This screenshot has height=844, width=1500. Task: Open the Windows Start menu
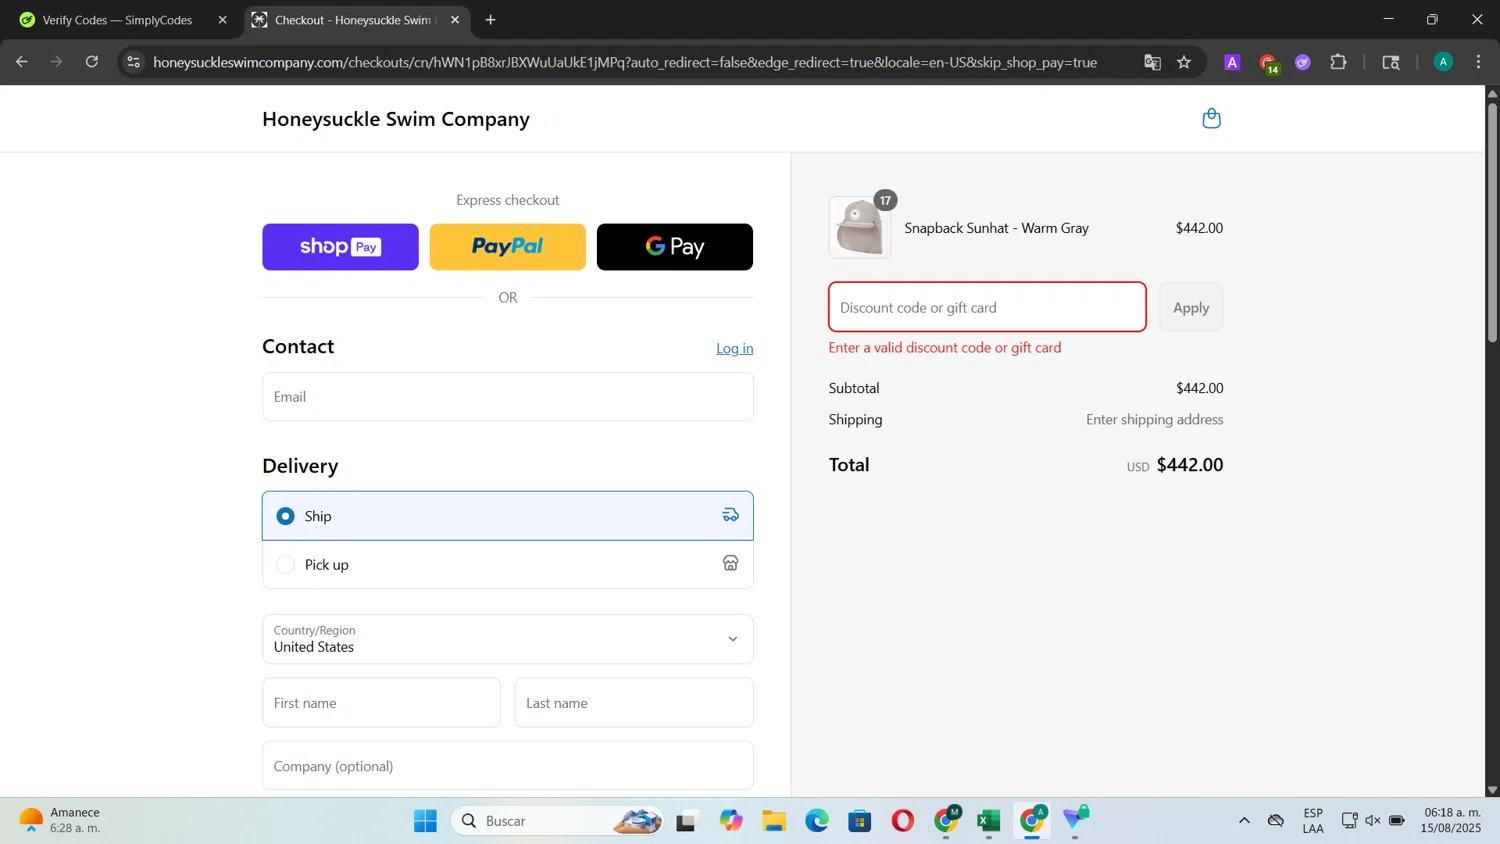point(425,821)
